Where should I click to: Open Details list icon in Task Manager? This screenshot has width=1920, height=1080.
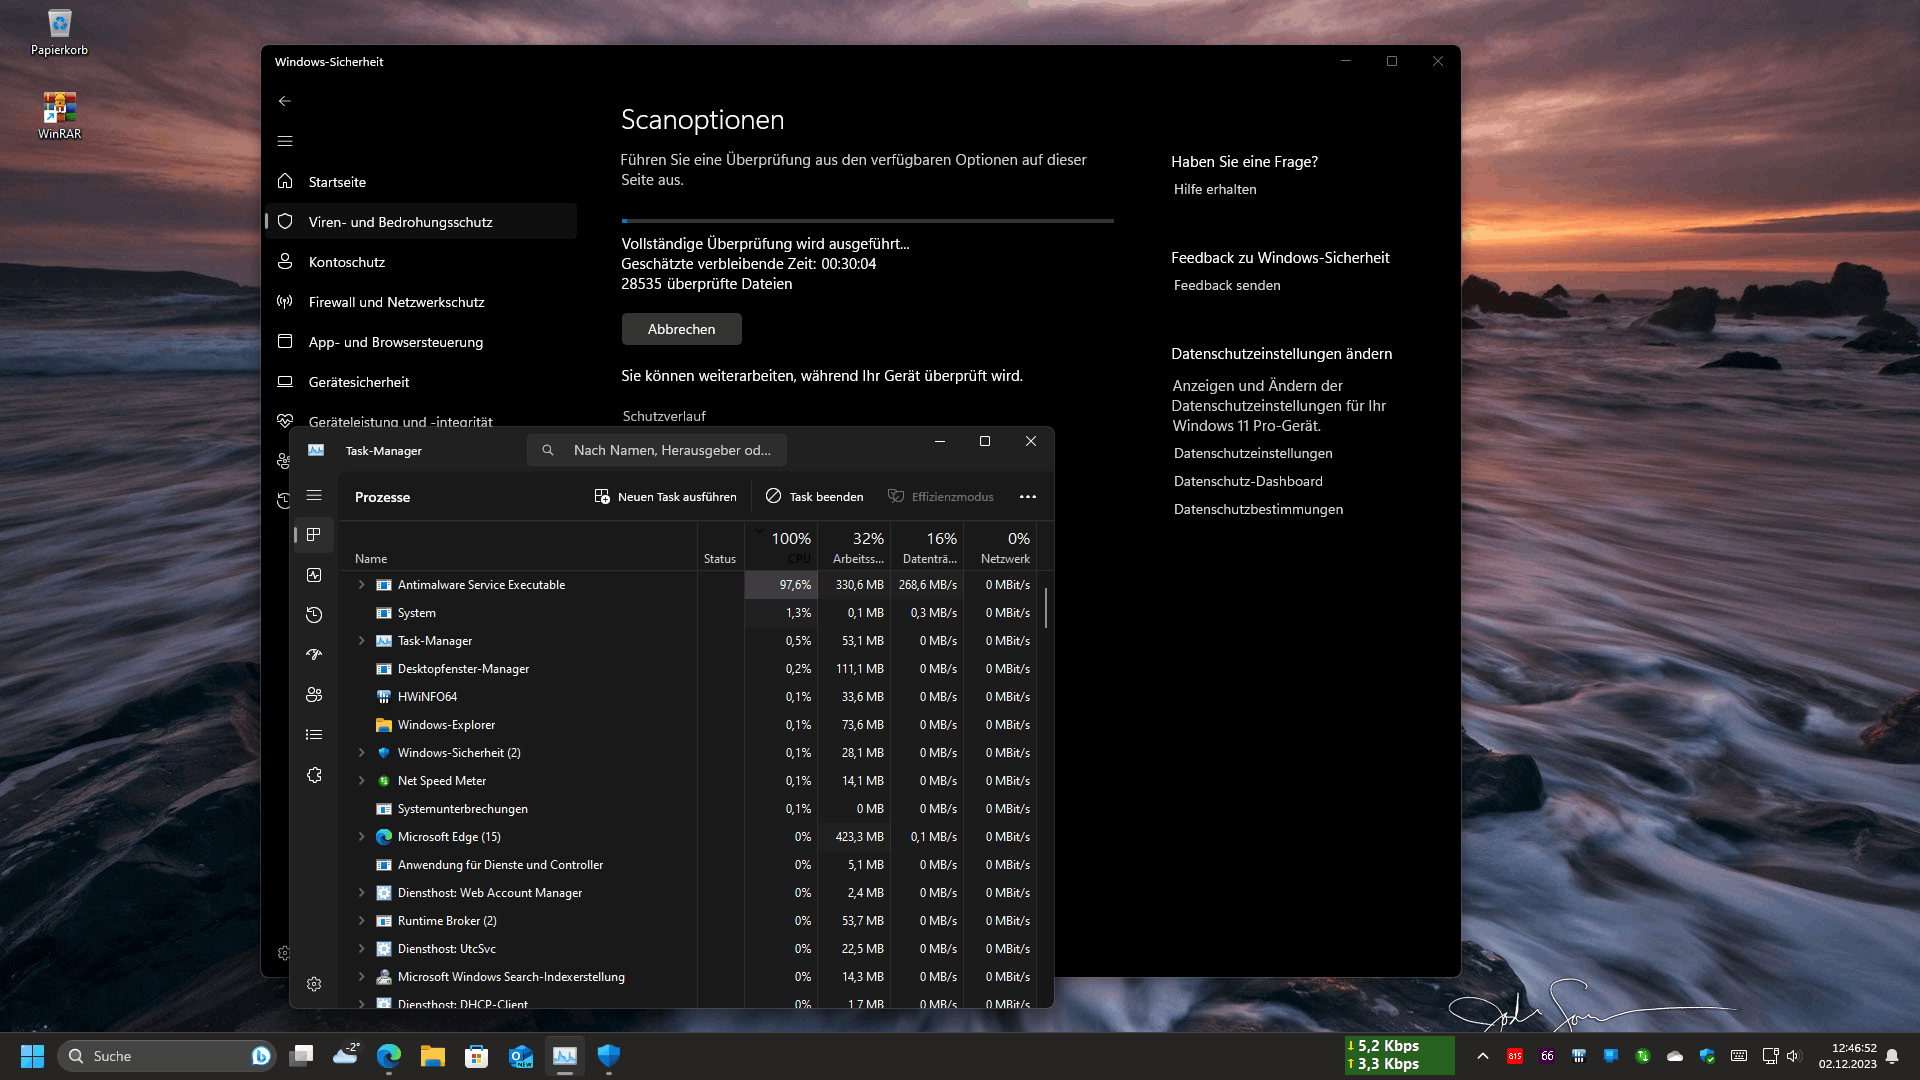tap(314, 735)
